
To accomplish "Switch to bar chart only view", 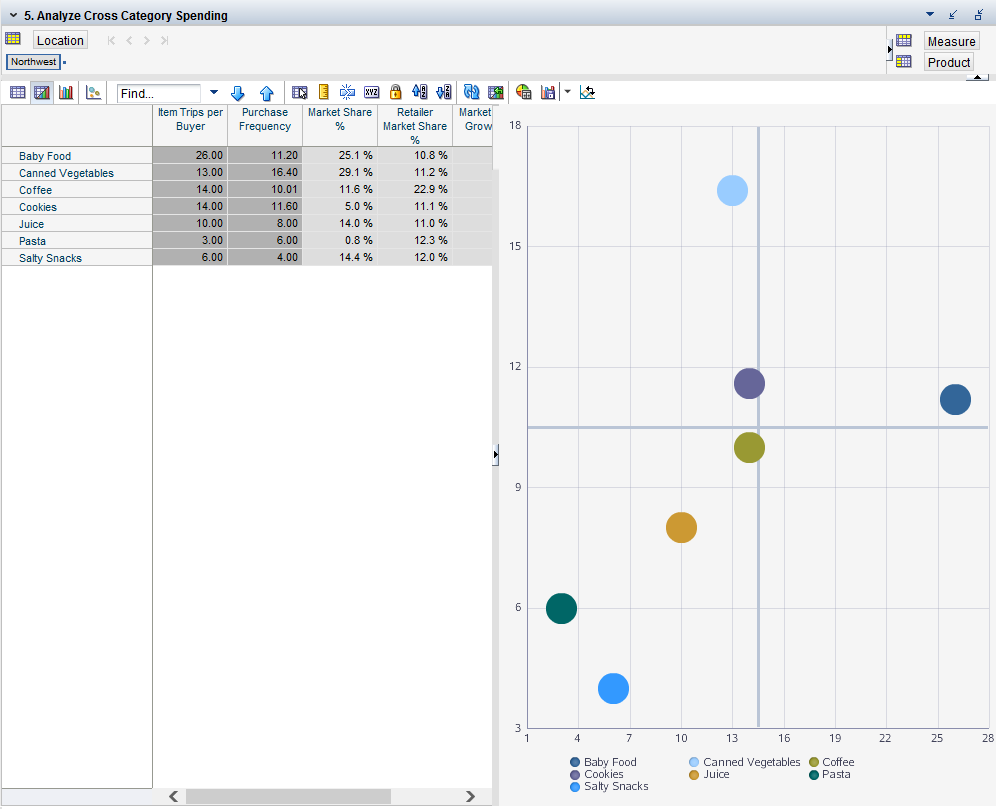I will (x=65, y=93).
